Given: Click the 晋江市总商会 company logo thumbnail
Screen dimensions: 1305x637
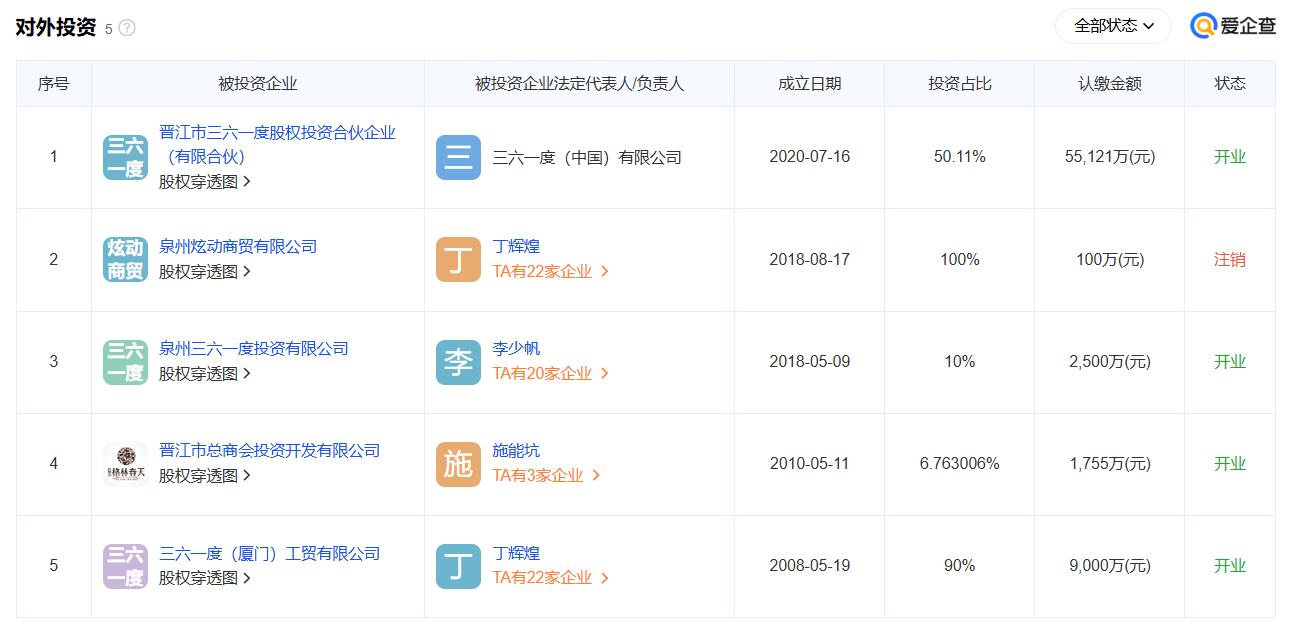Looking at the screenshot, I should pos(125,464).
